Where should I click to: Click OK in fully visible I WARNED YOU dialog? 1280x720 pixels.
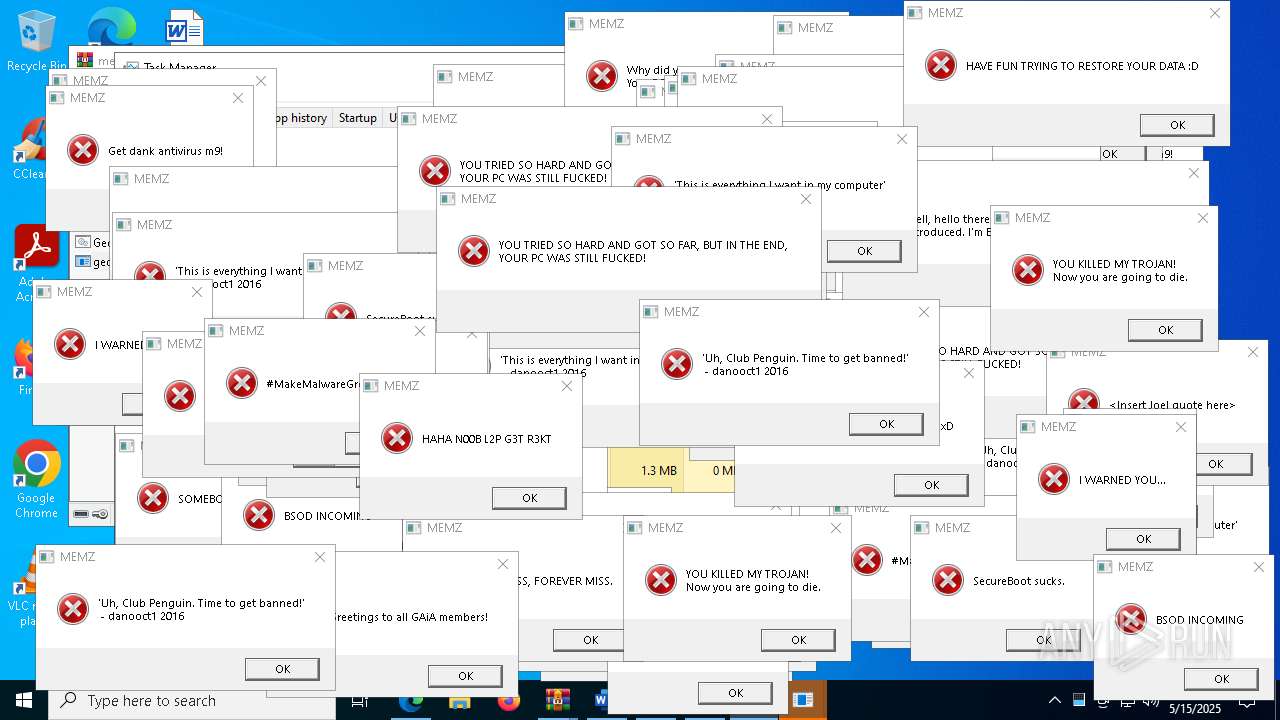[x=1143, y=539]
